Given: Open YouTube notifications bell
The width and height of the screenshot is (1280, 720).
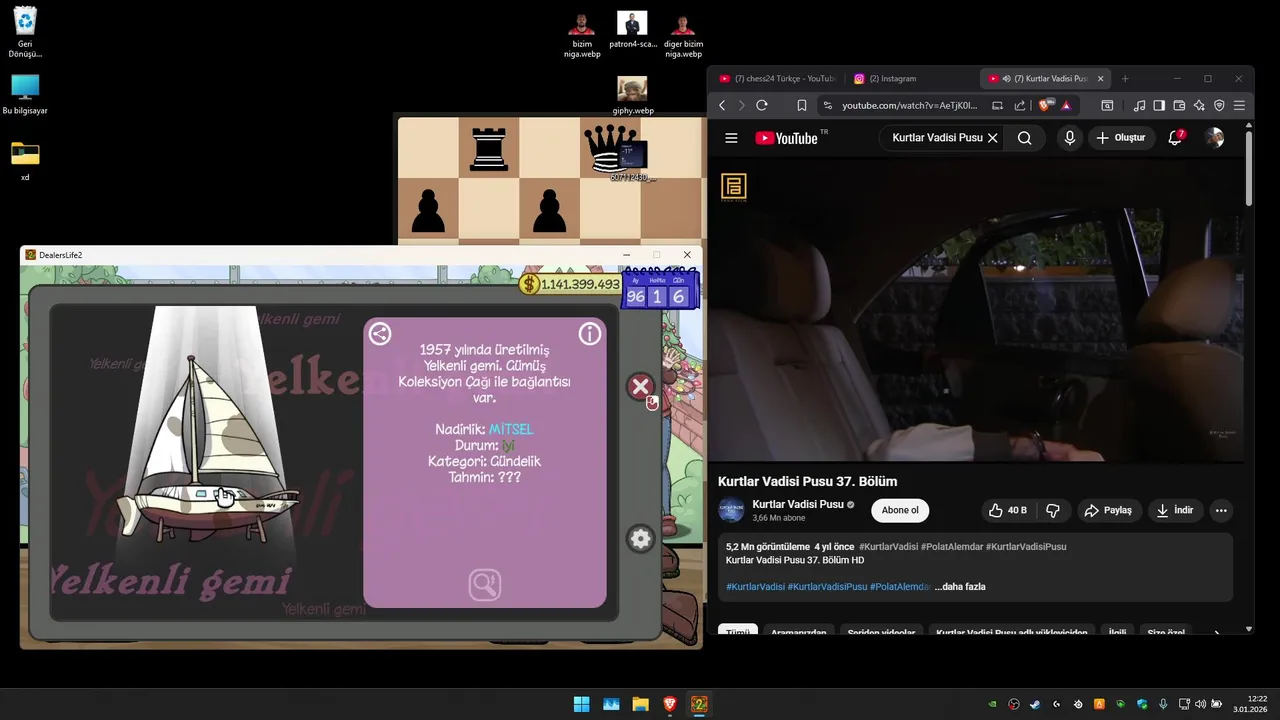Looking at the screenshot, I should click(x=1176, y=138).
